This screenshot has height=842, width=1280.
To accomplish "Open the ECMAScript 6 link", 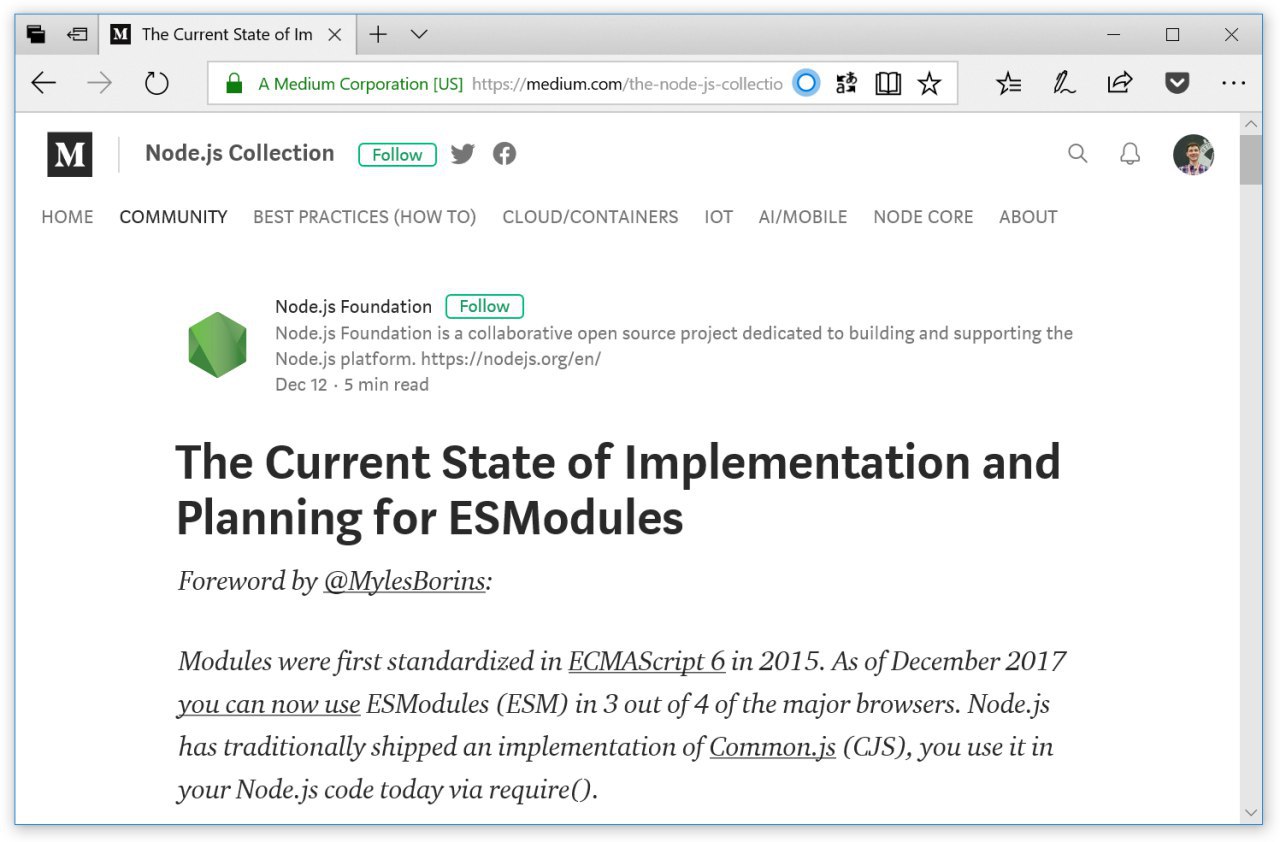I will [x=647, y=662].
